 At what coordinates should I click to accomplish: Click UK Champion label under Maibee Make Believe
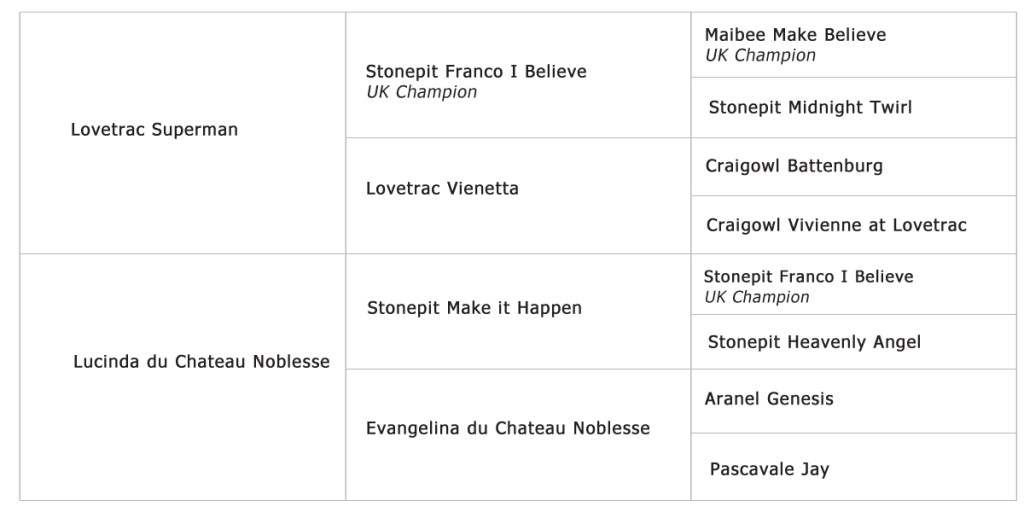(760, 56)
